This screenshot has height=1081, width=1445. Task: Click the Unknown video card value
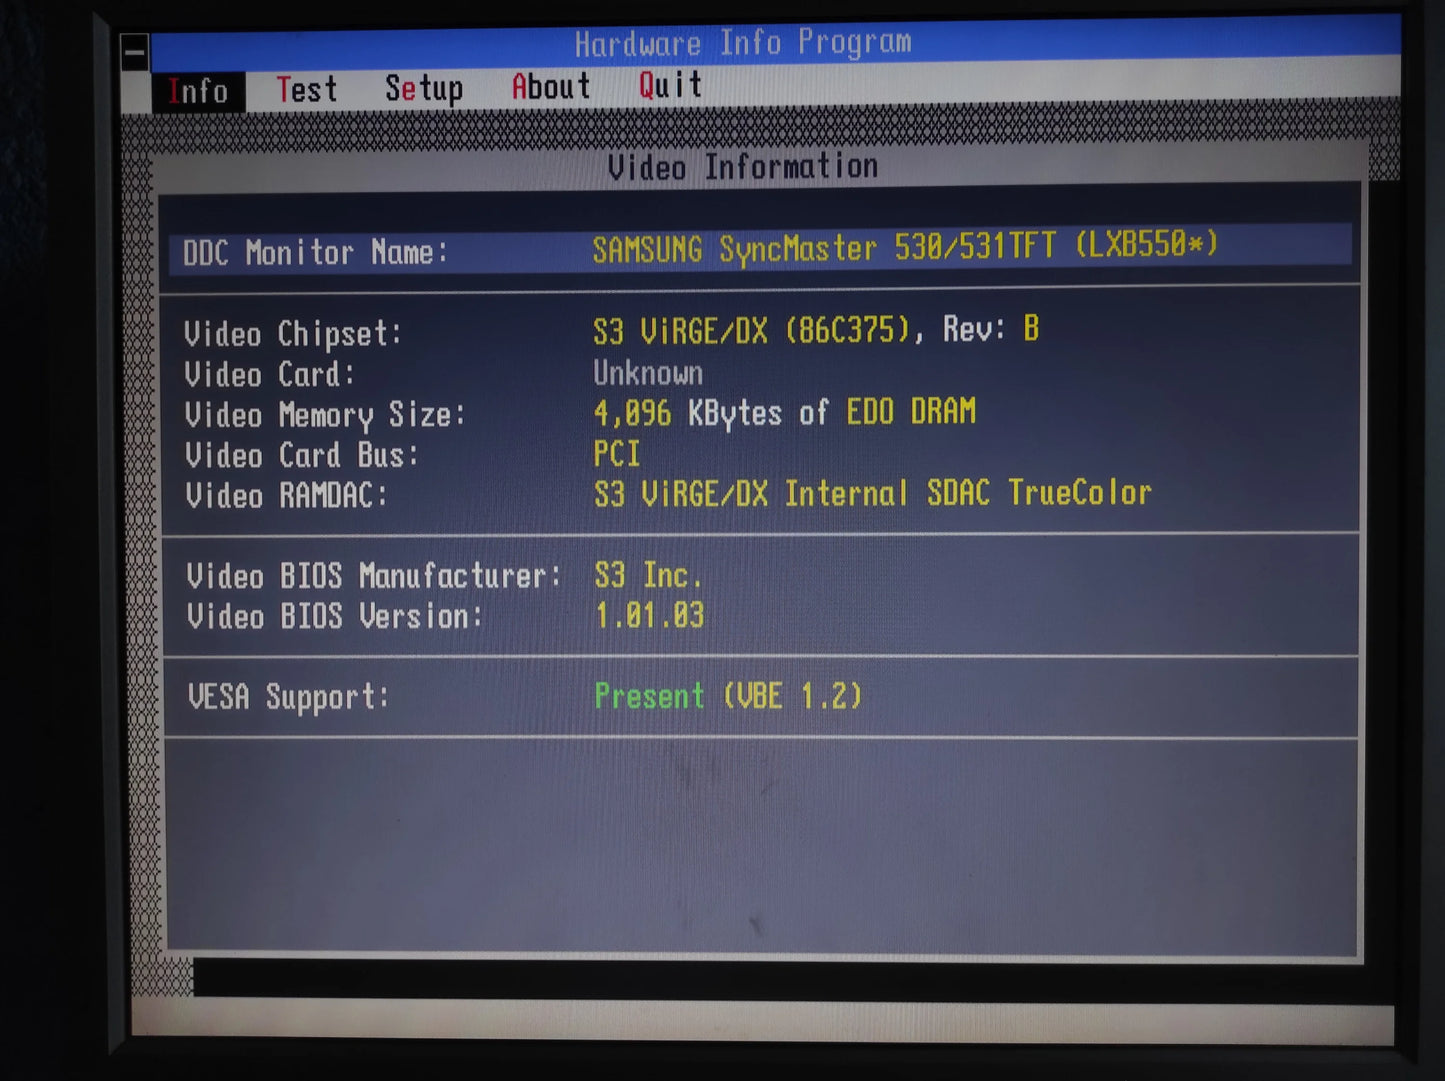click(x=648, y=373)
